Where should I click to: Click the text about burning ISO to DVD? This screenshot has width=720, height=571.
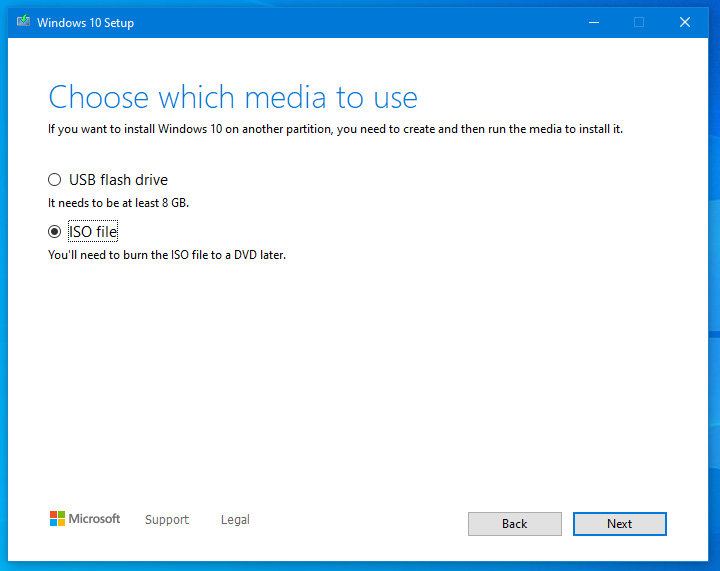coord(167,255)
